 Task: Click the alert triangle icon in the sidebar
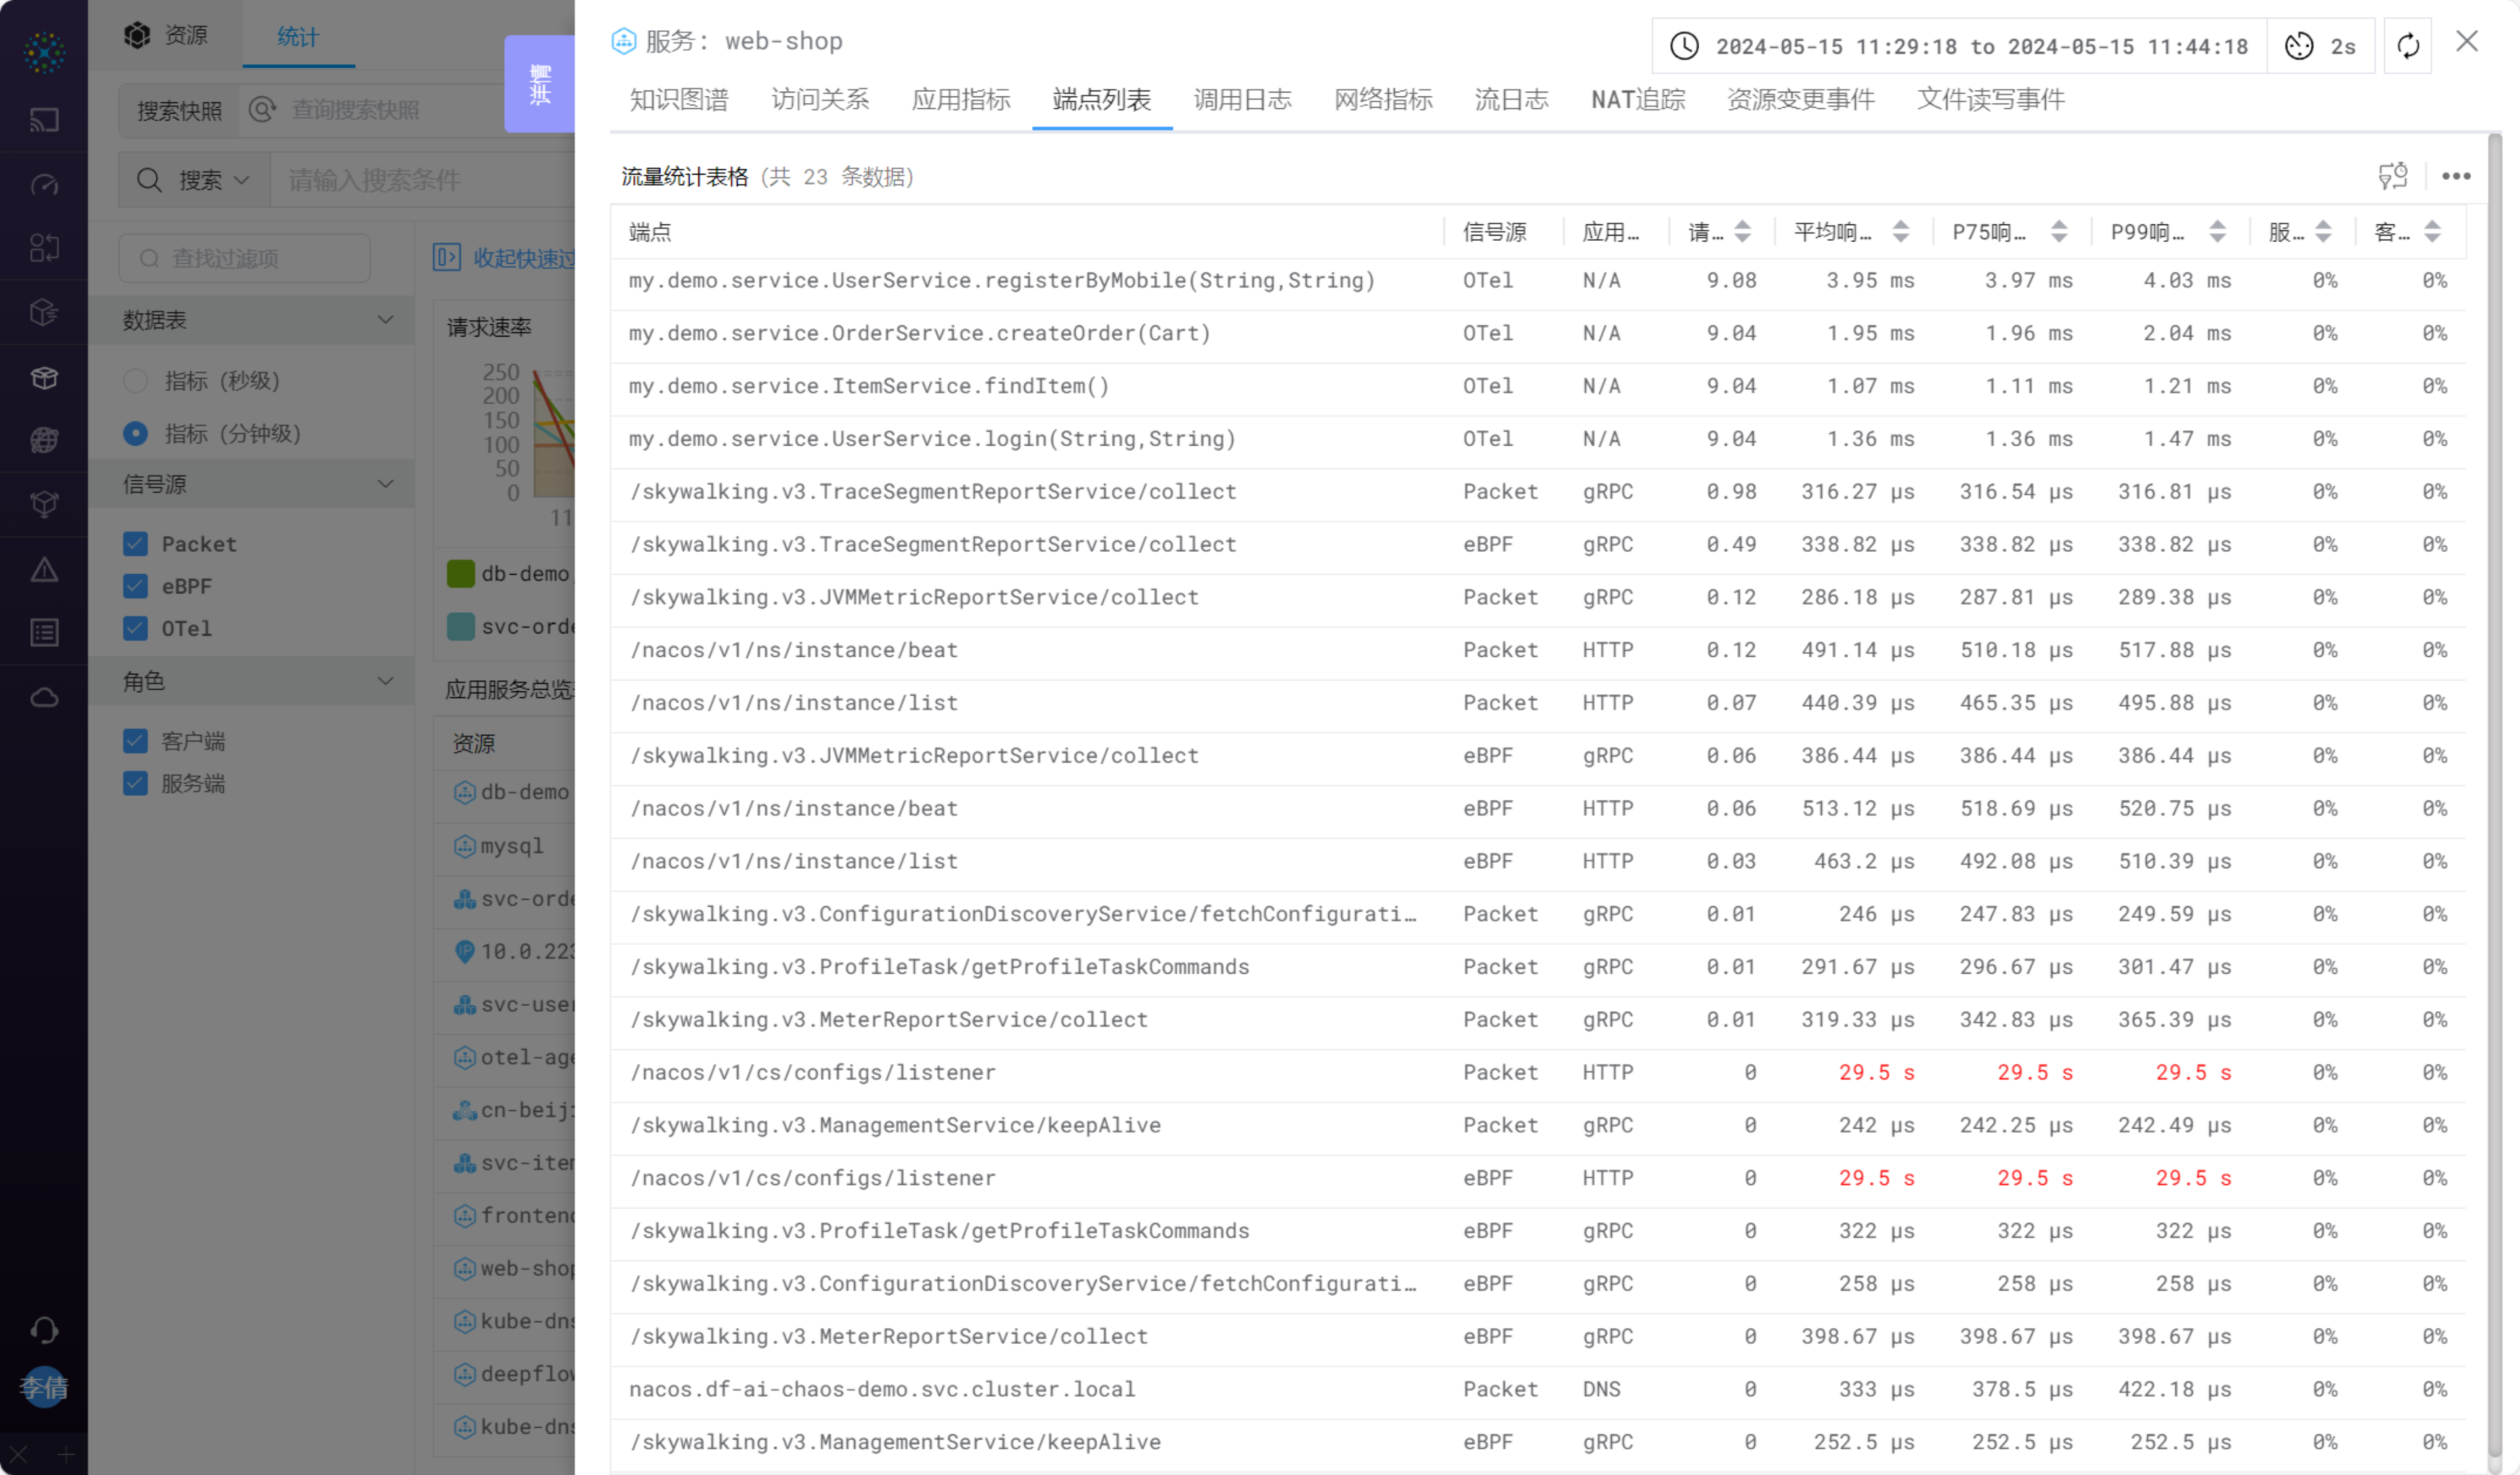tap(44, 570)
